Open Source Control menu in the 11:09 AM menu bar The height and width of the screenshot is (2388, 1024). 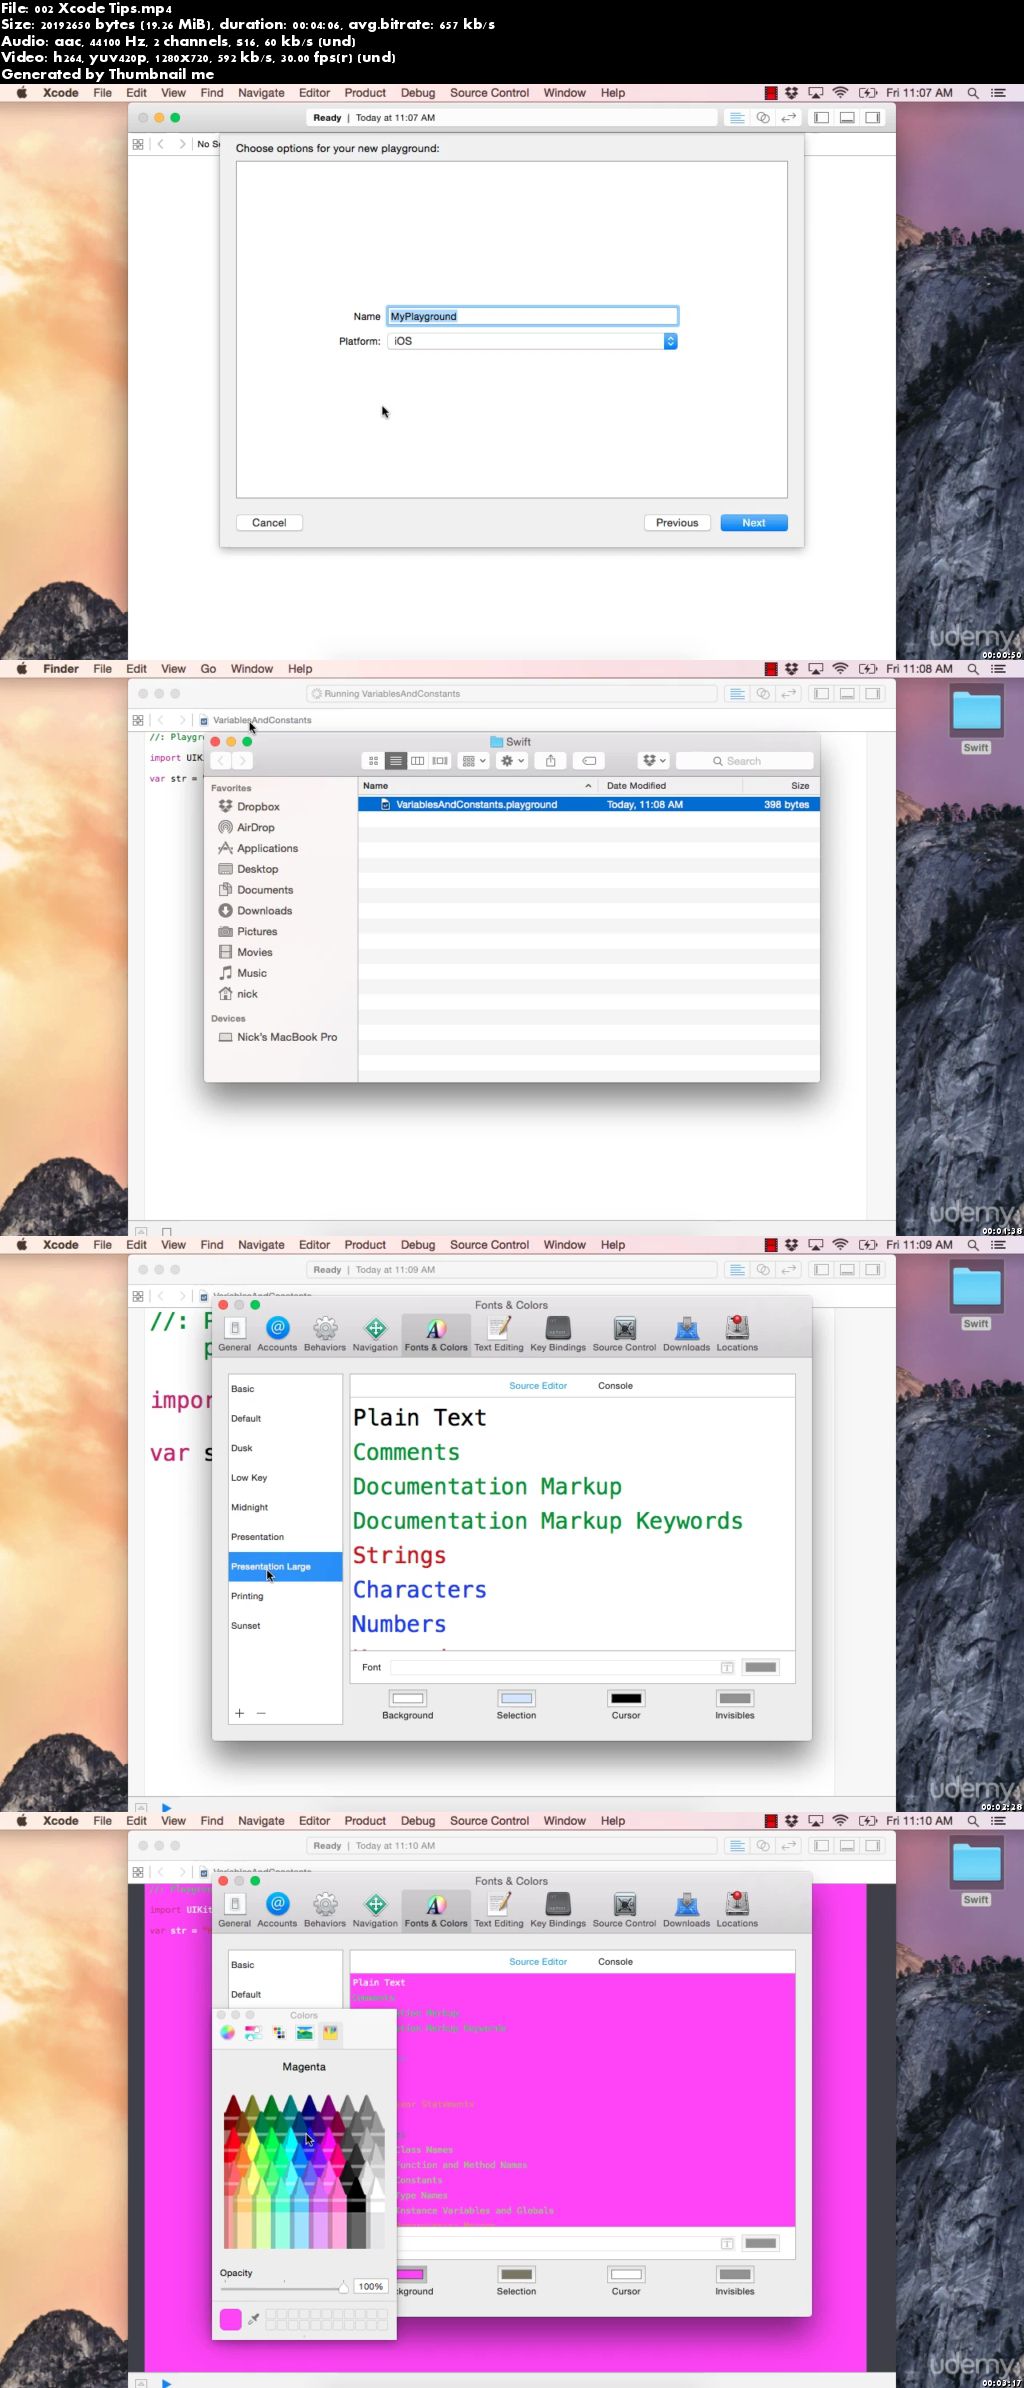pos(489,1245)
